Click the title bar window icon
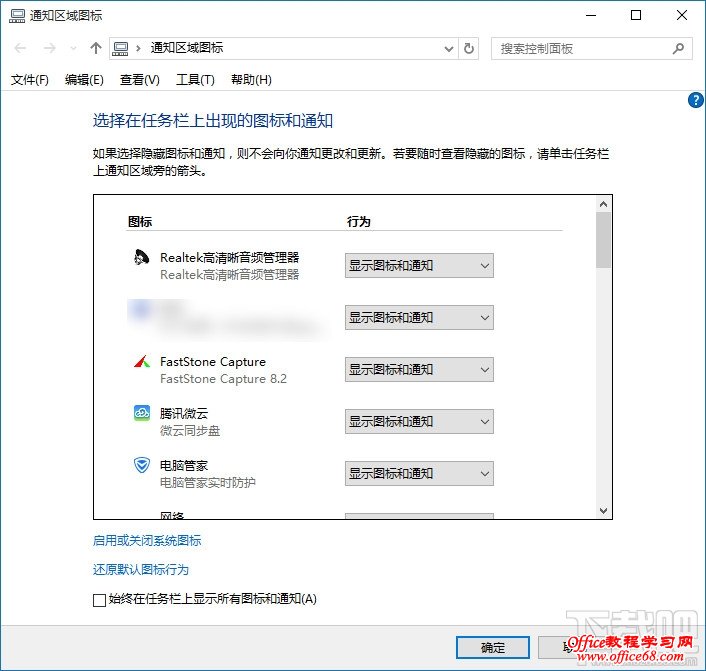 click(17, 16)
